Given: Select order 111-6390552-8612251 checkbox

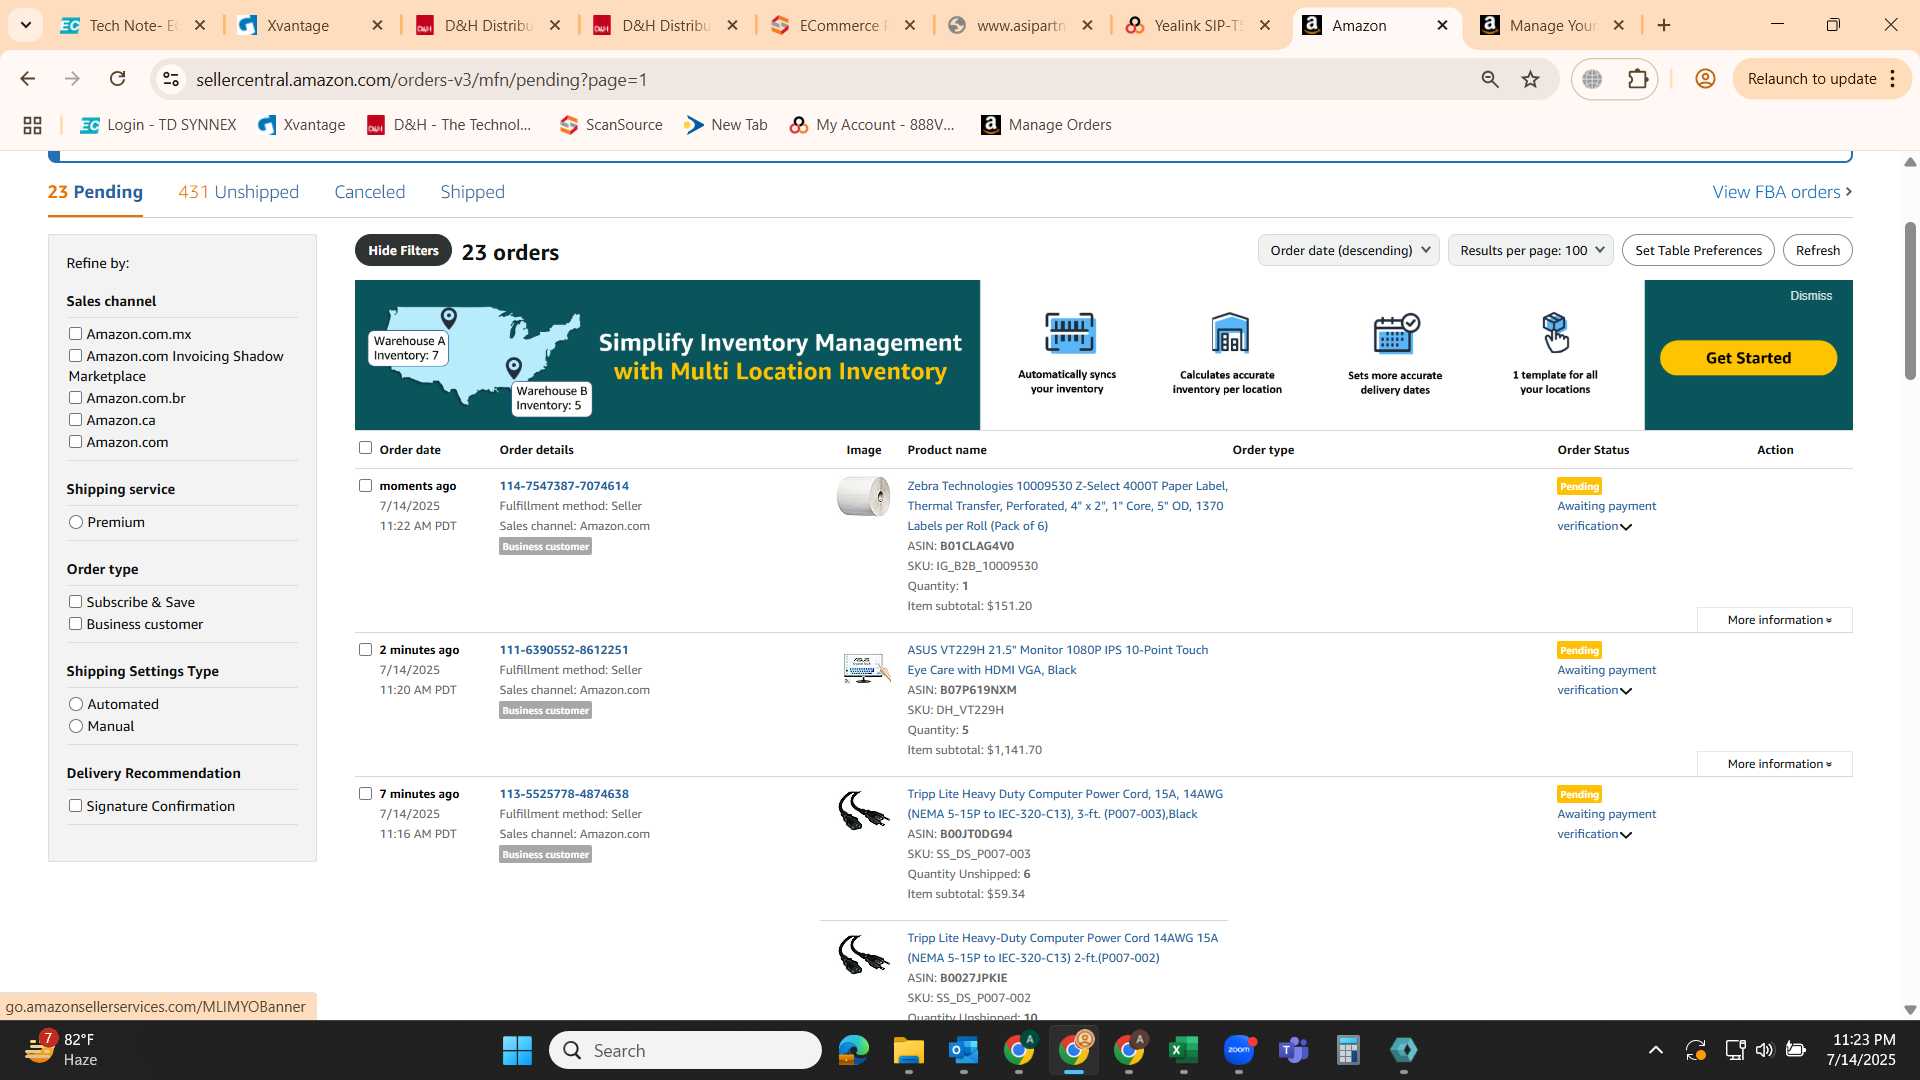Looking at the screenshot, I should [x=365, y=649].
